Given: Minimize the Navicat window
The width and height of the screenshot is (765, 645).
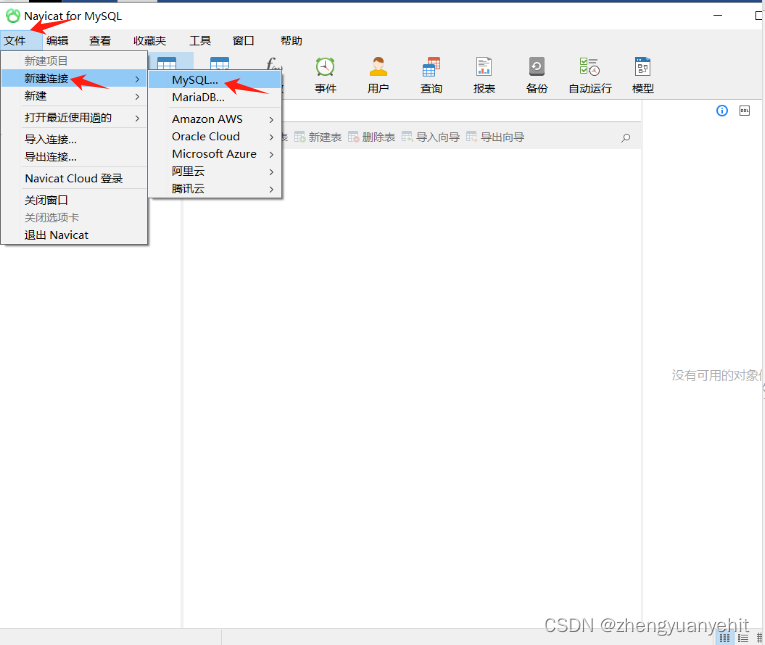Looking at the screenshot, I should point(718,16).
